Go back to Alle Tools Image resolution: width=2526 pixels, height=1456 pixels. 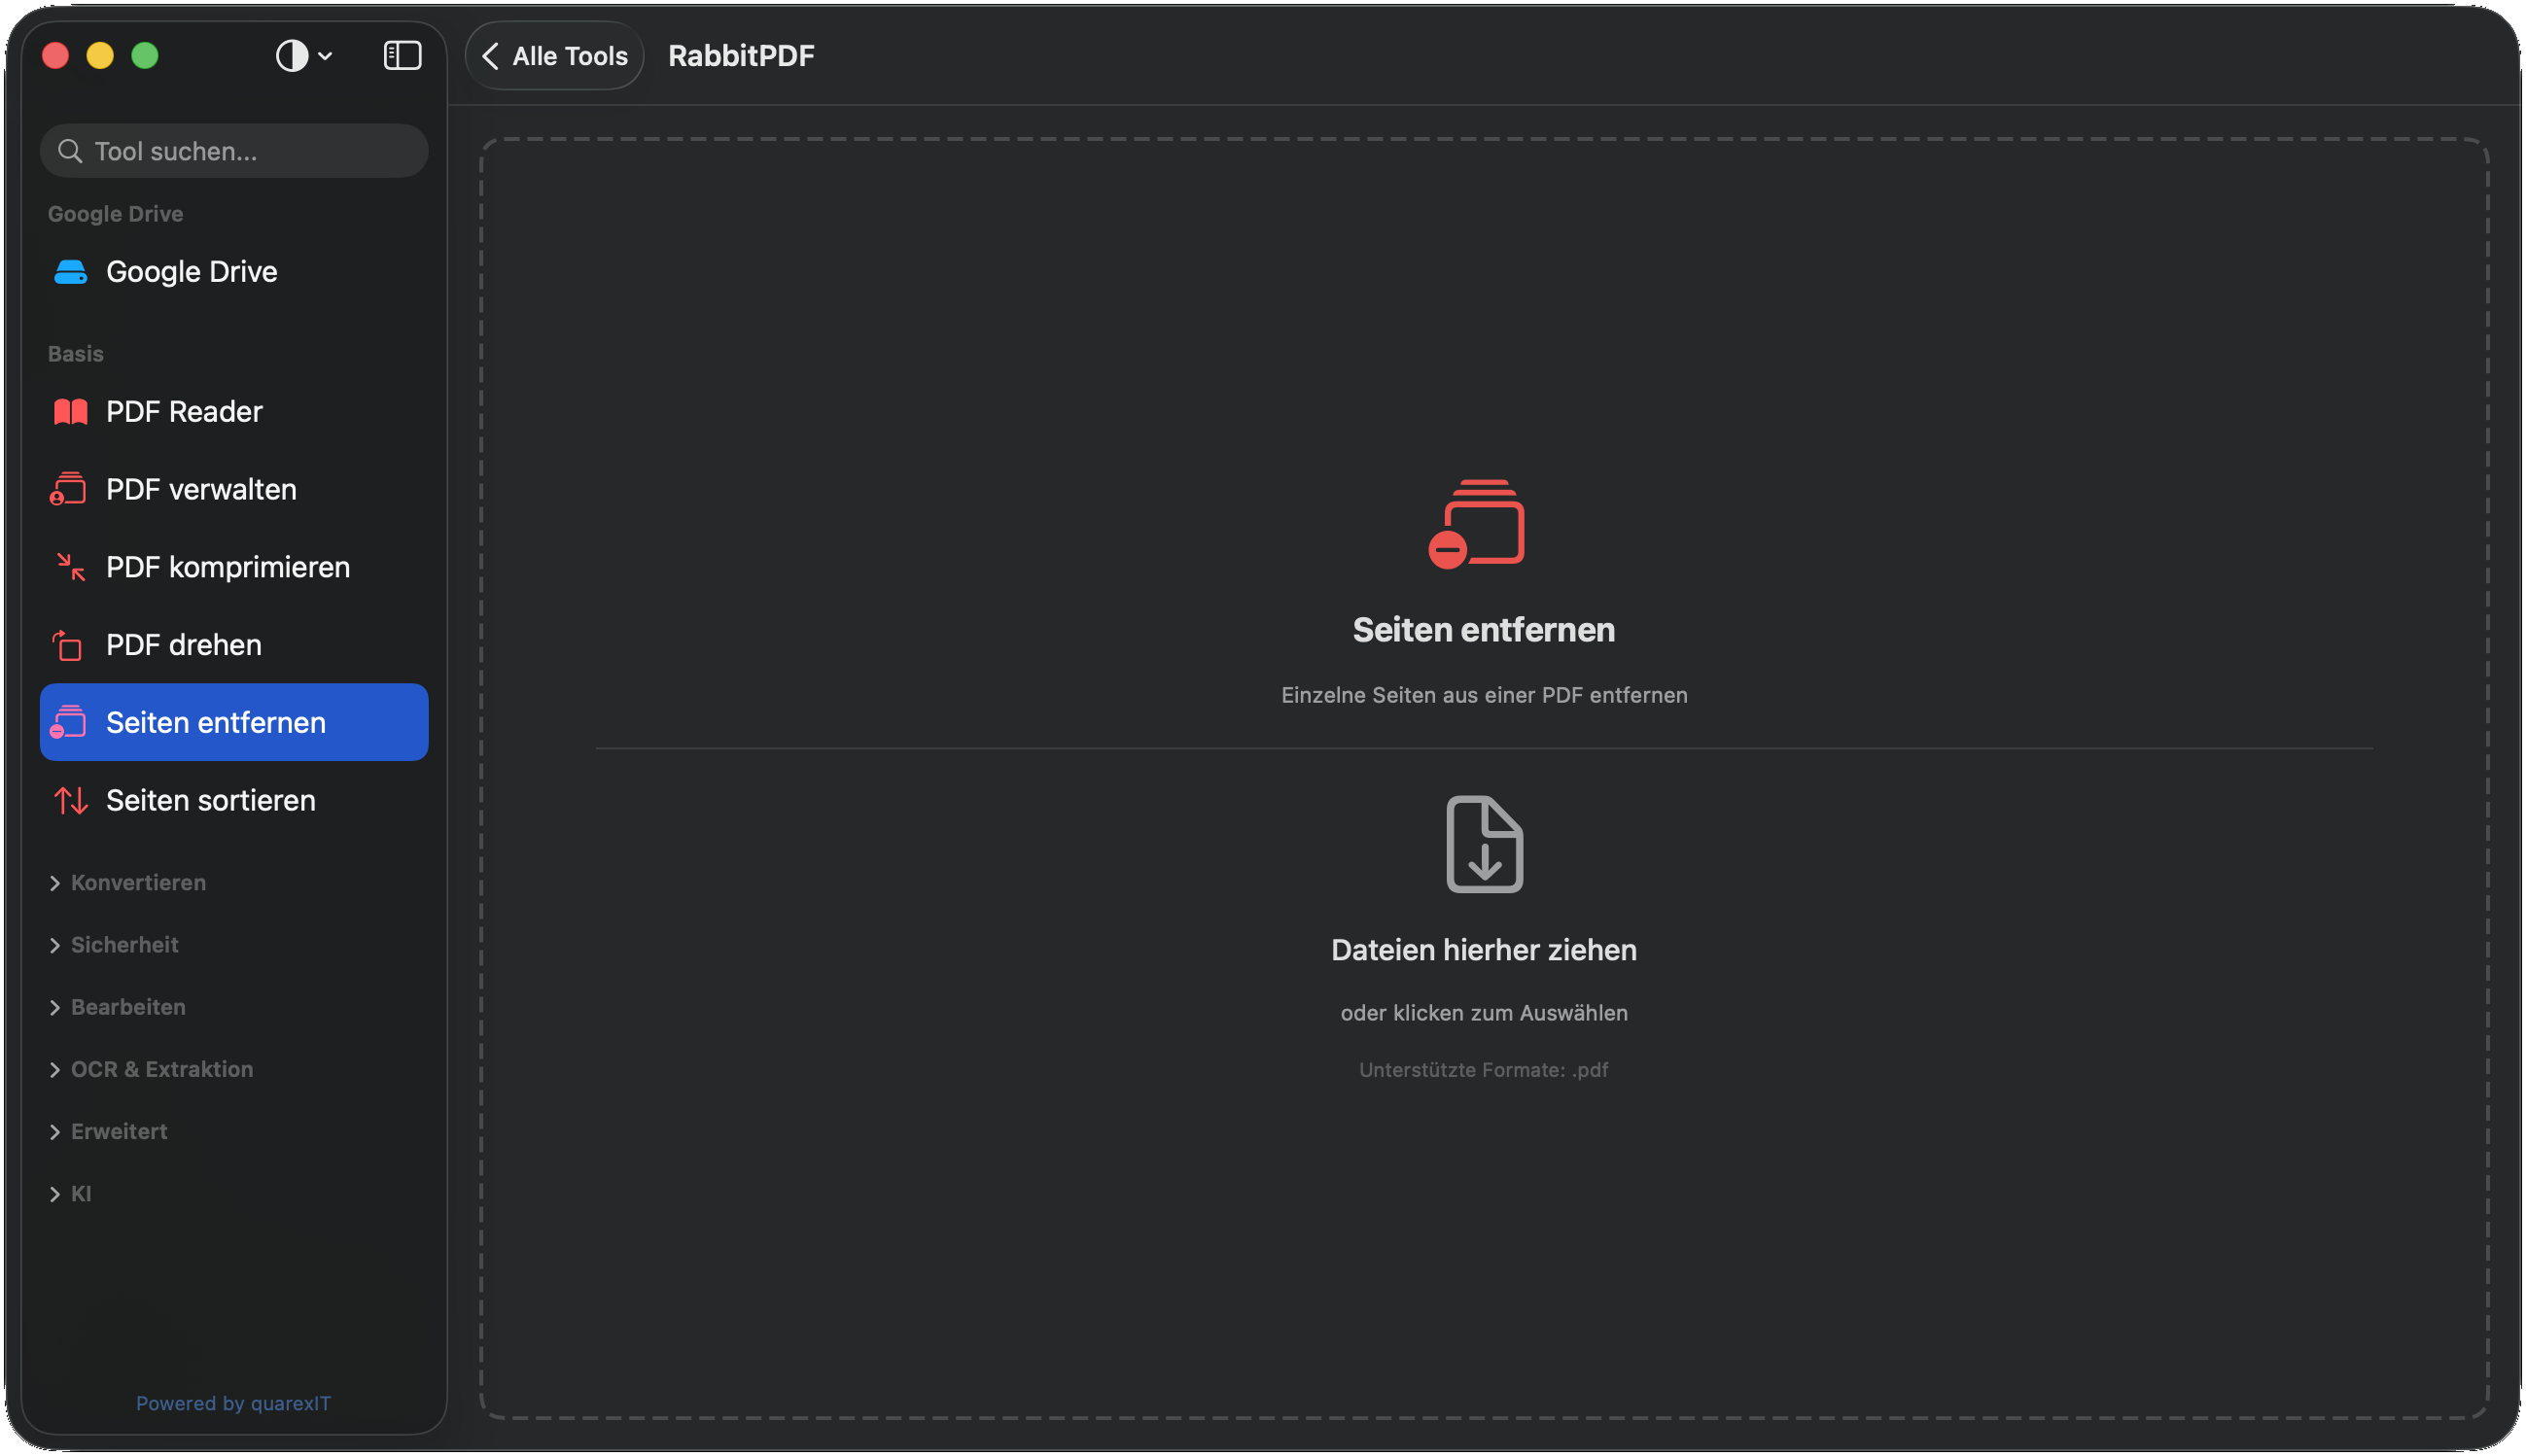point(554,56)
